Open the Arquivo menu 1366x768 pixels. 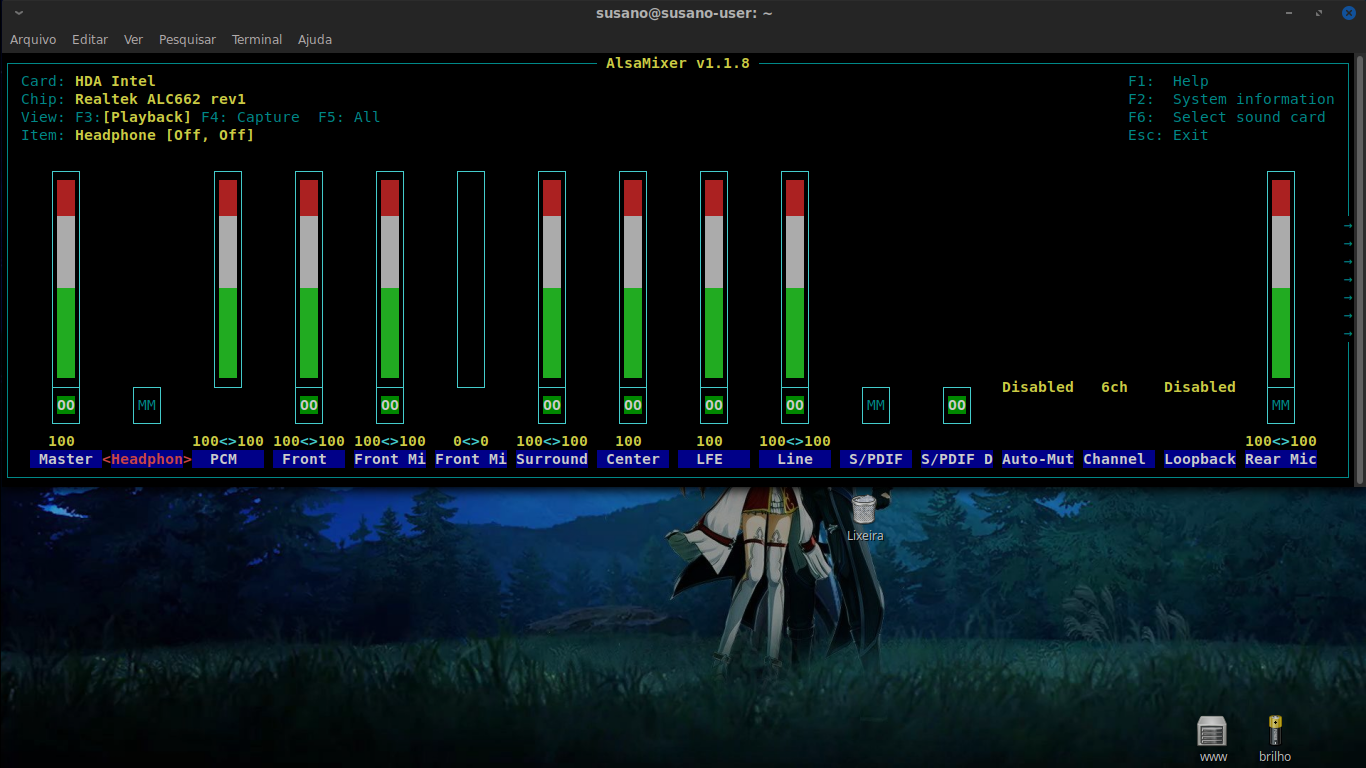point(33,40)
